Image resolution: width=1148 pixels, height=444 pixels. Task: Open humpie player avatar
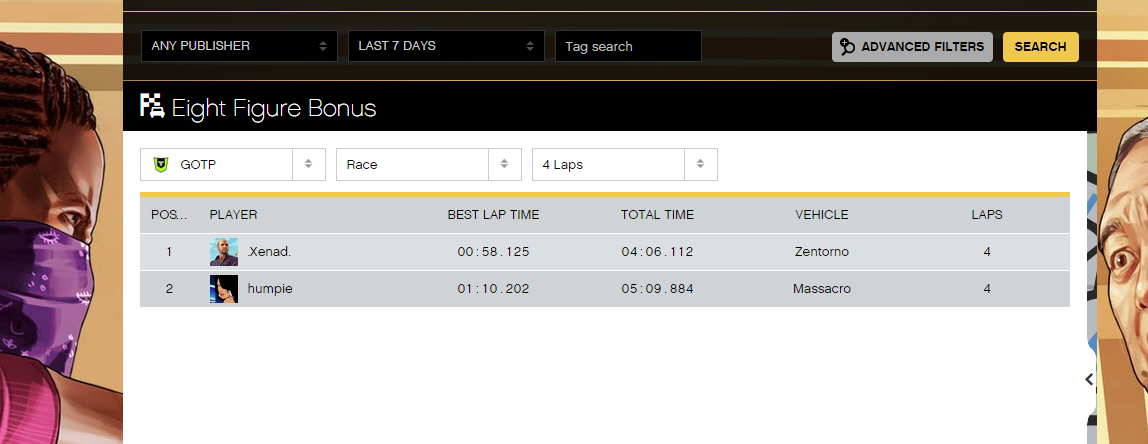(x=224, y=289)
